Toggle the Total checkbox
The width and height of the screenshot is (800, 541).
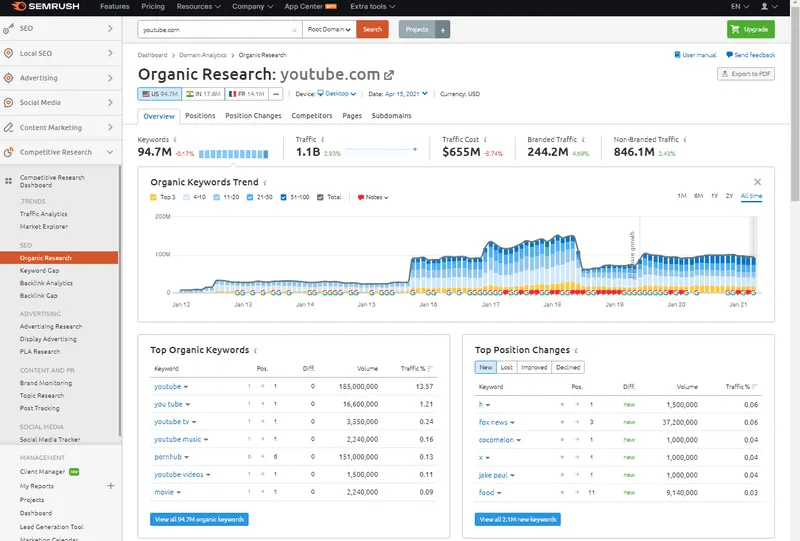point(320,197)
